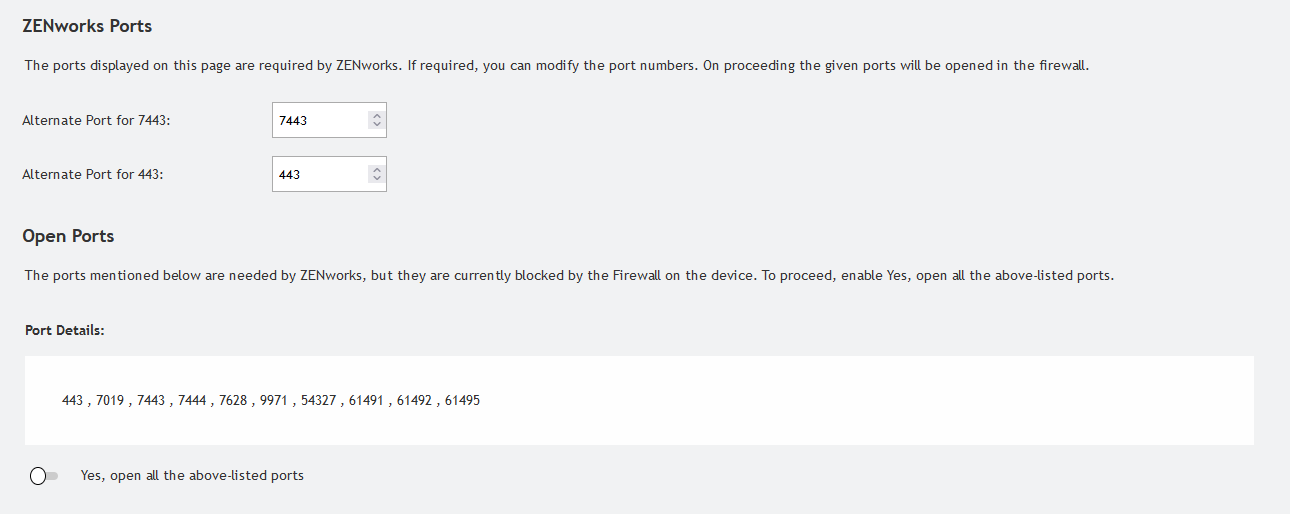Click port 9971 in the Port Details list
This screenshot has height=514, width=1290.
click(x=273, y=400)
